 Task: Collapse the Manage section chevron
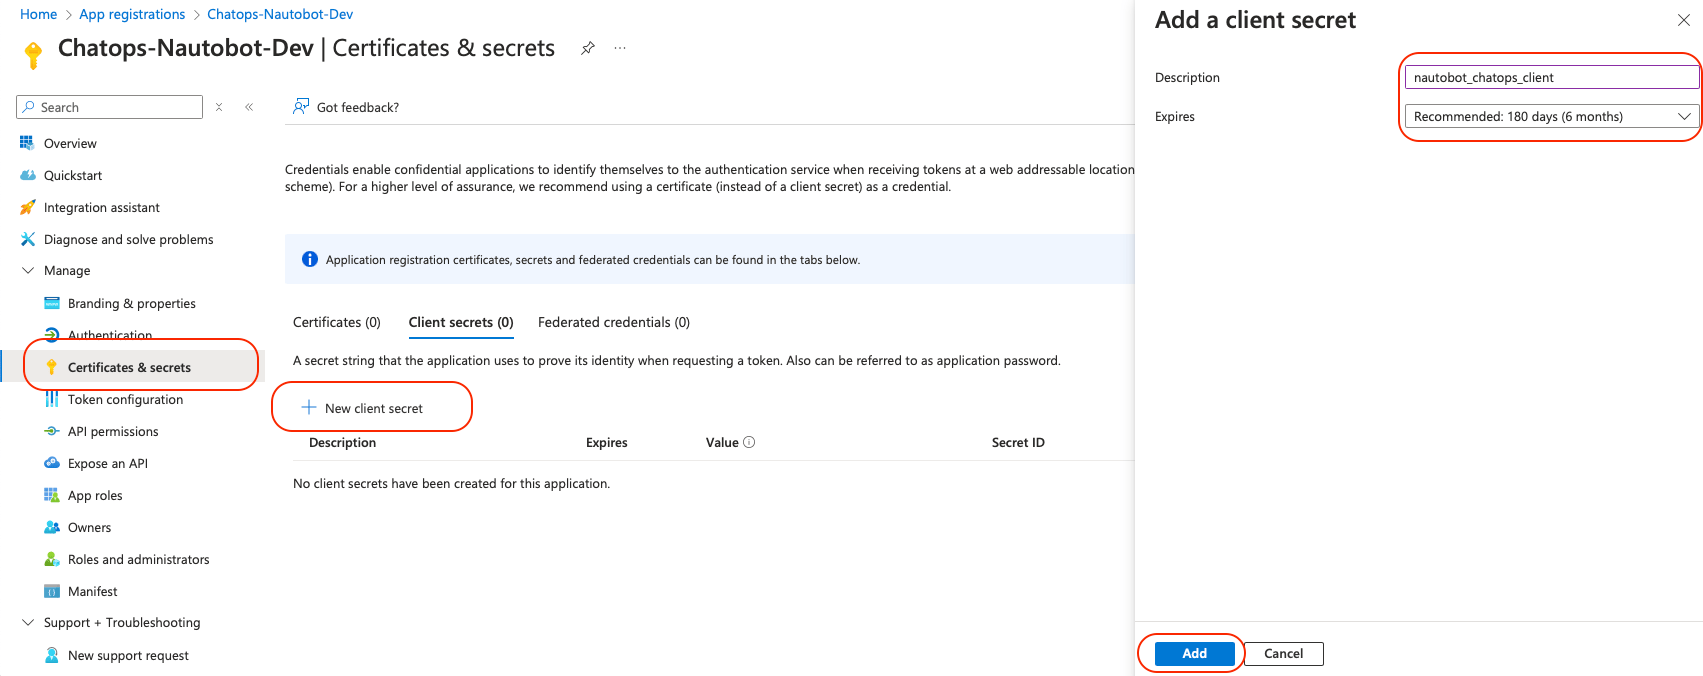click(x=27, y=270)
